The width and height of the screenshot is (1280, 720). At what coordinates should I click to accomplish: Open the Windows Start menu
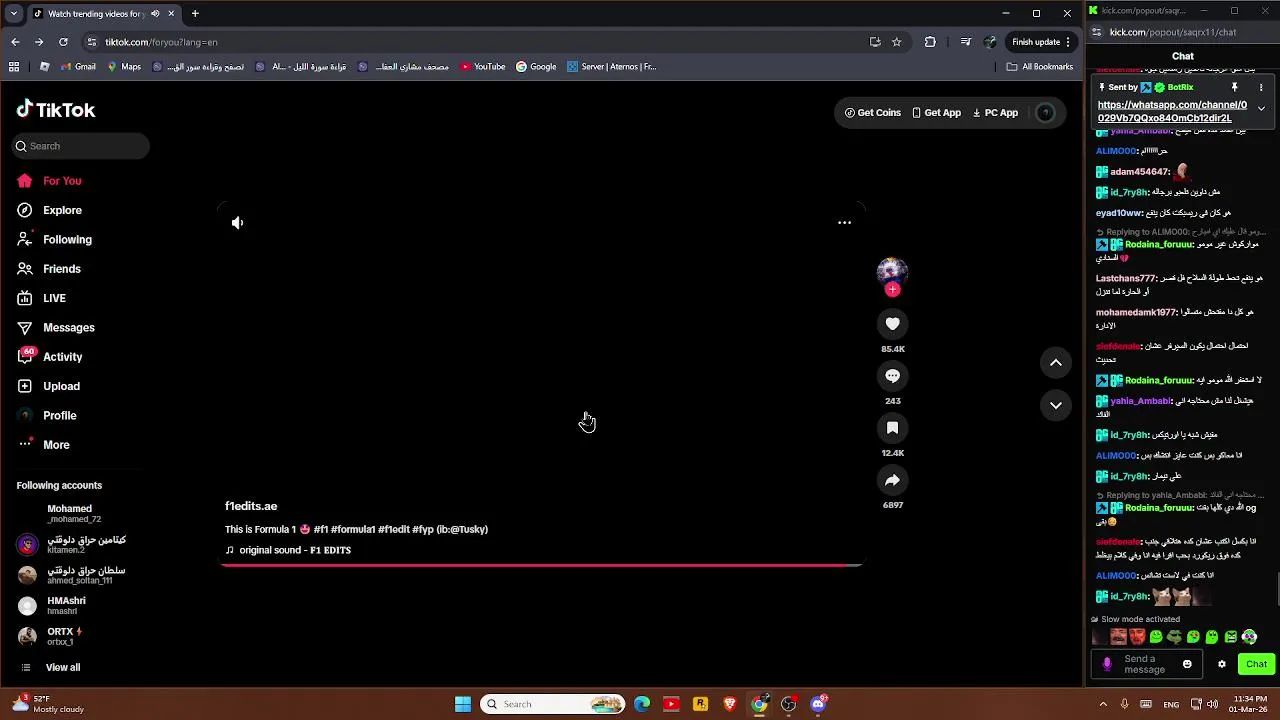(x=463, y=704)
